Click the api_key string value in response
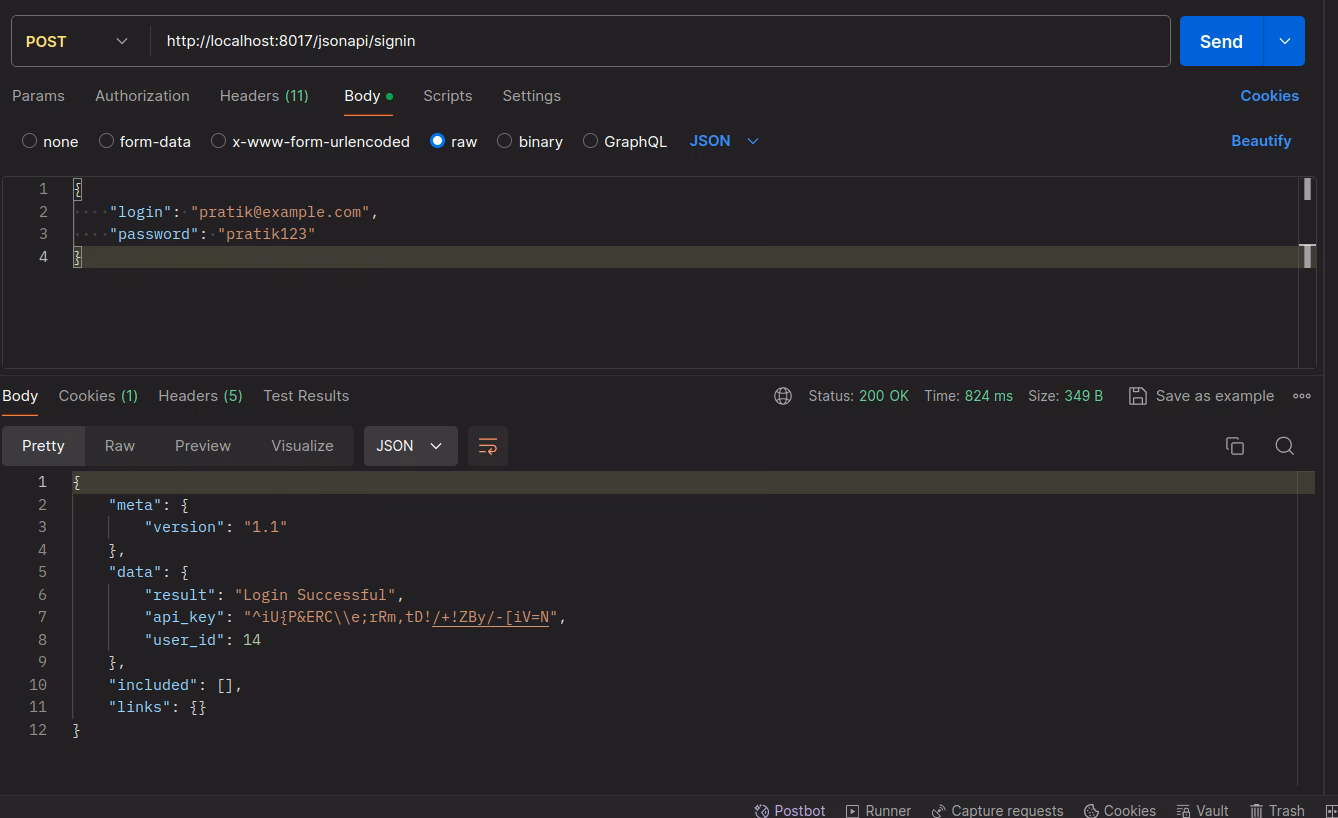This screenshot has height=818, width=1338. pos(400,617)
